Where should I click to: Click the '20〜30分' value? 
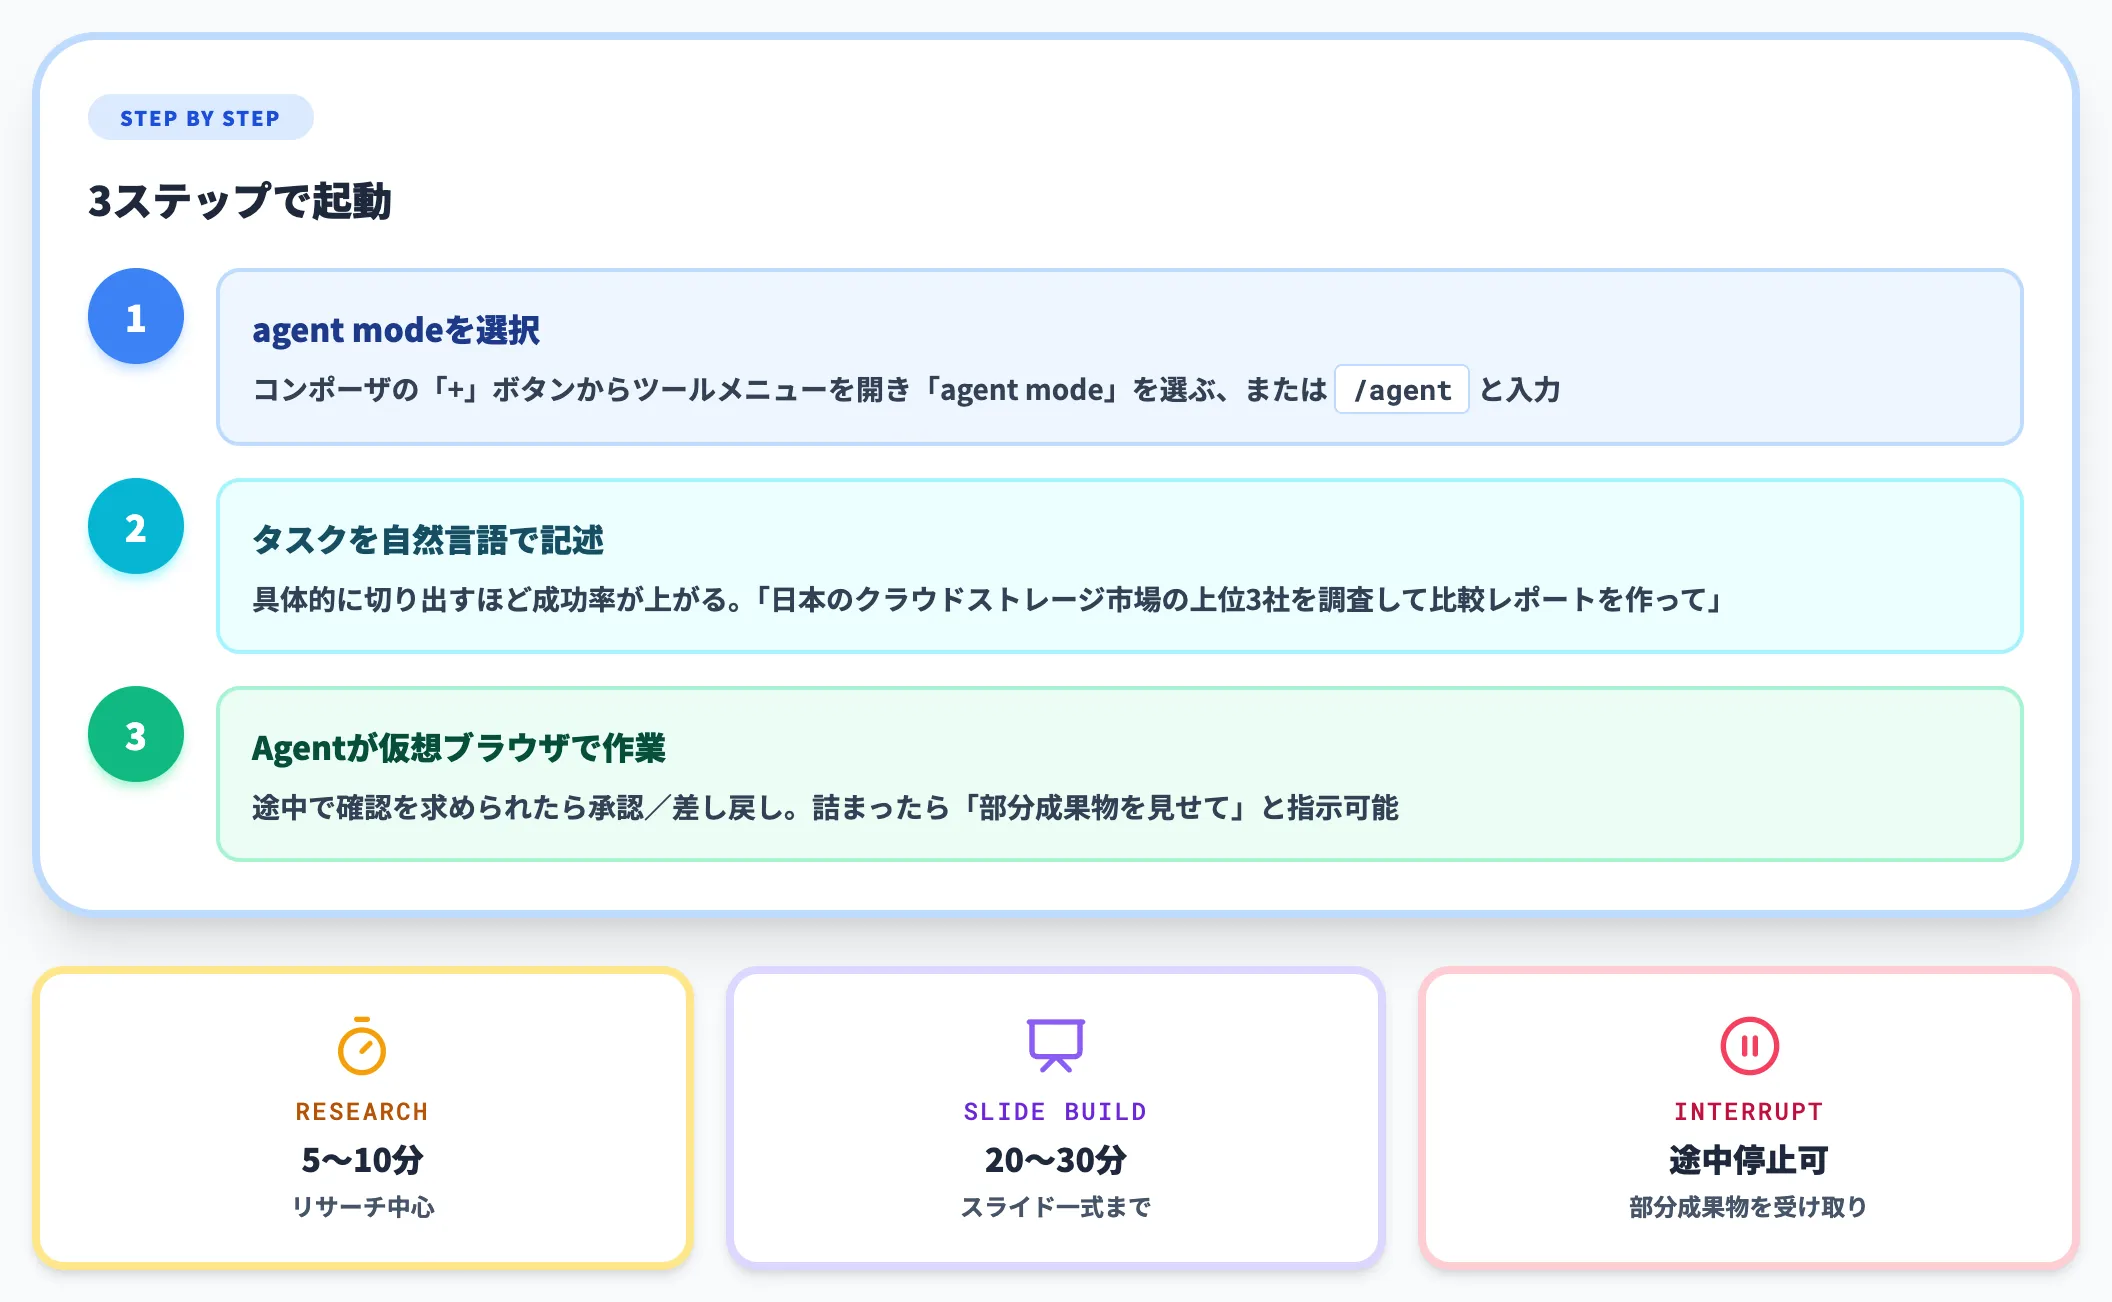coord(1055,1160)
